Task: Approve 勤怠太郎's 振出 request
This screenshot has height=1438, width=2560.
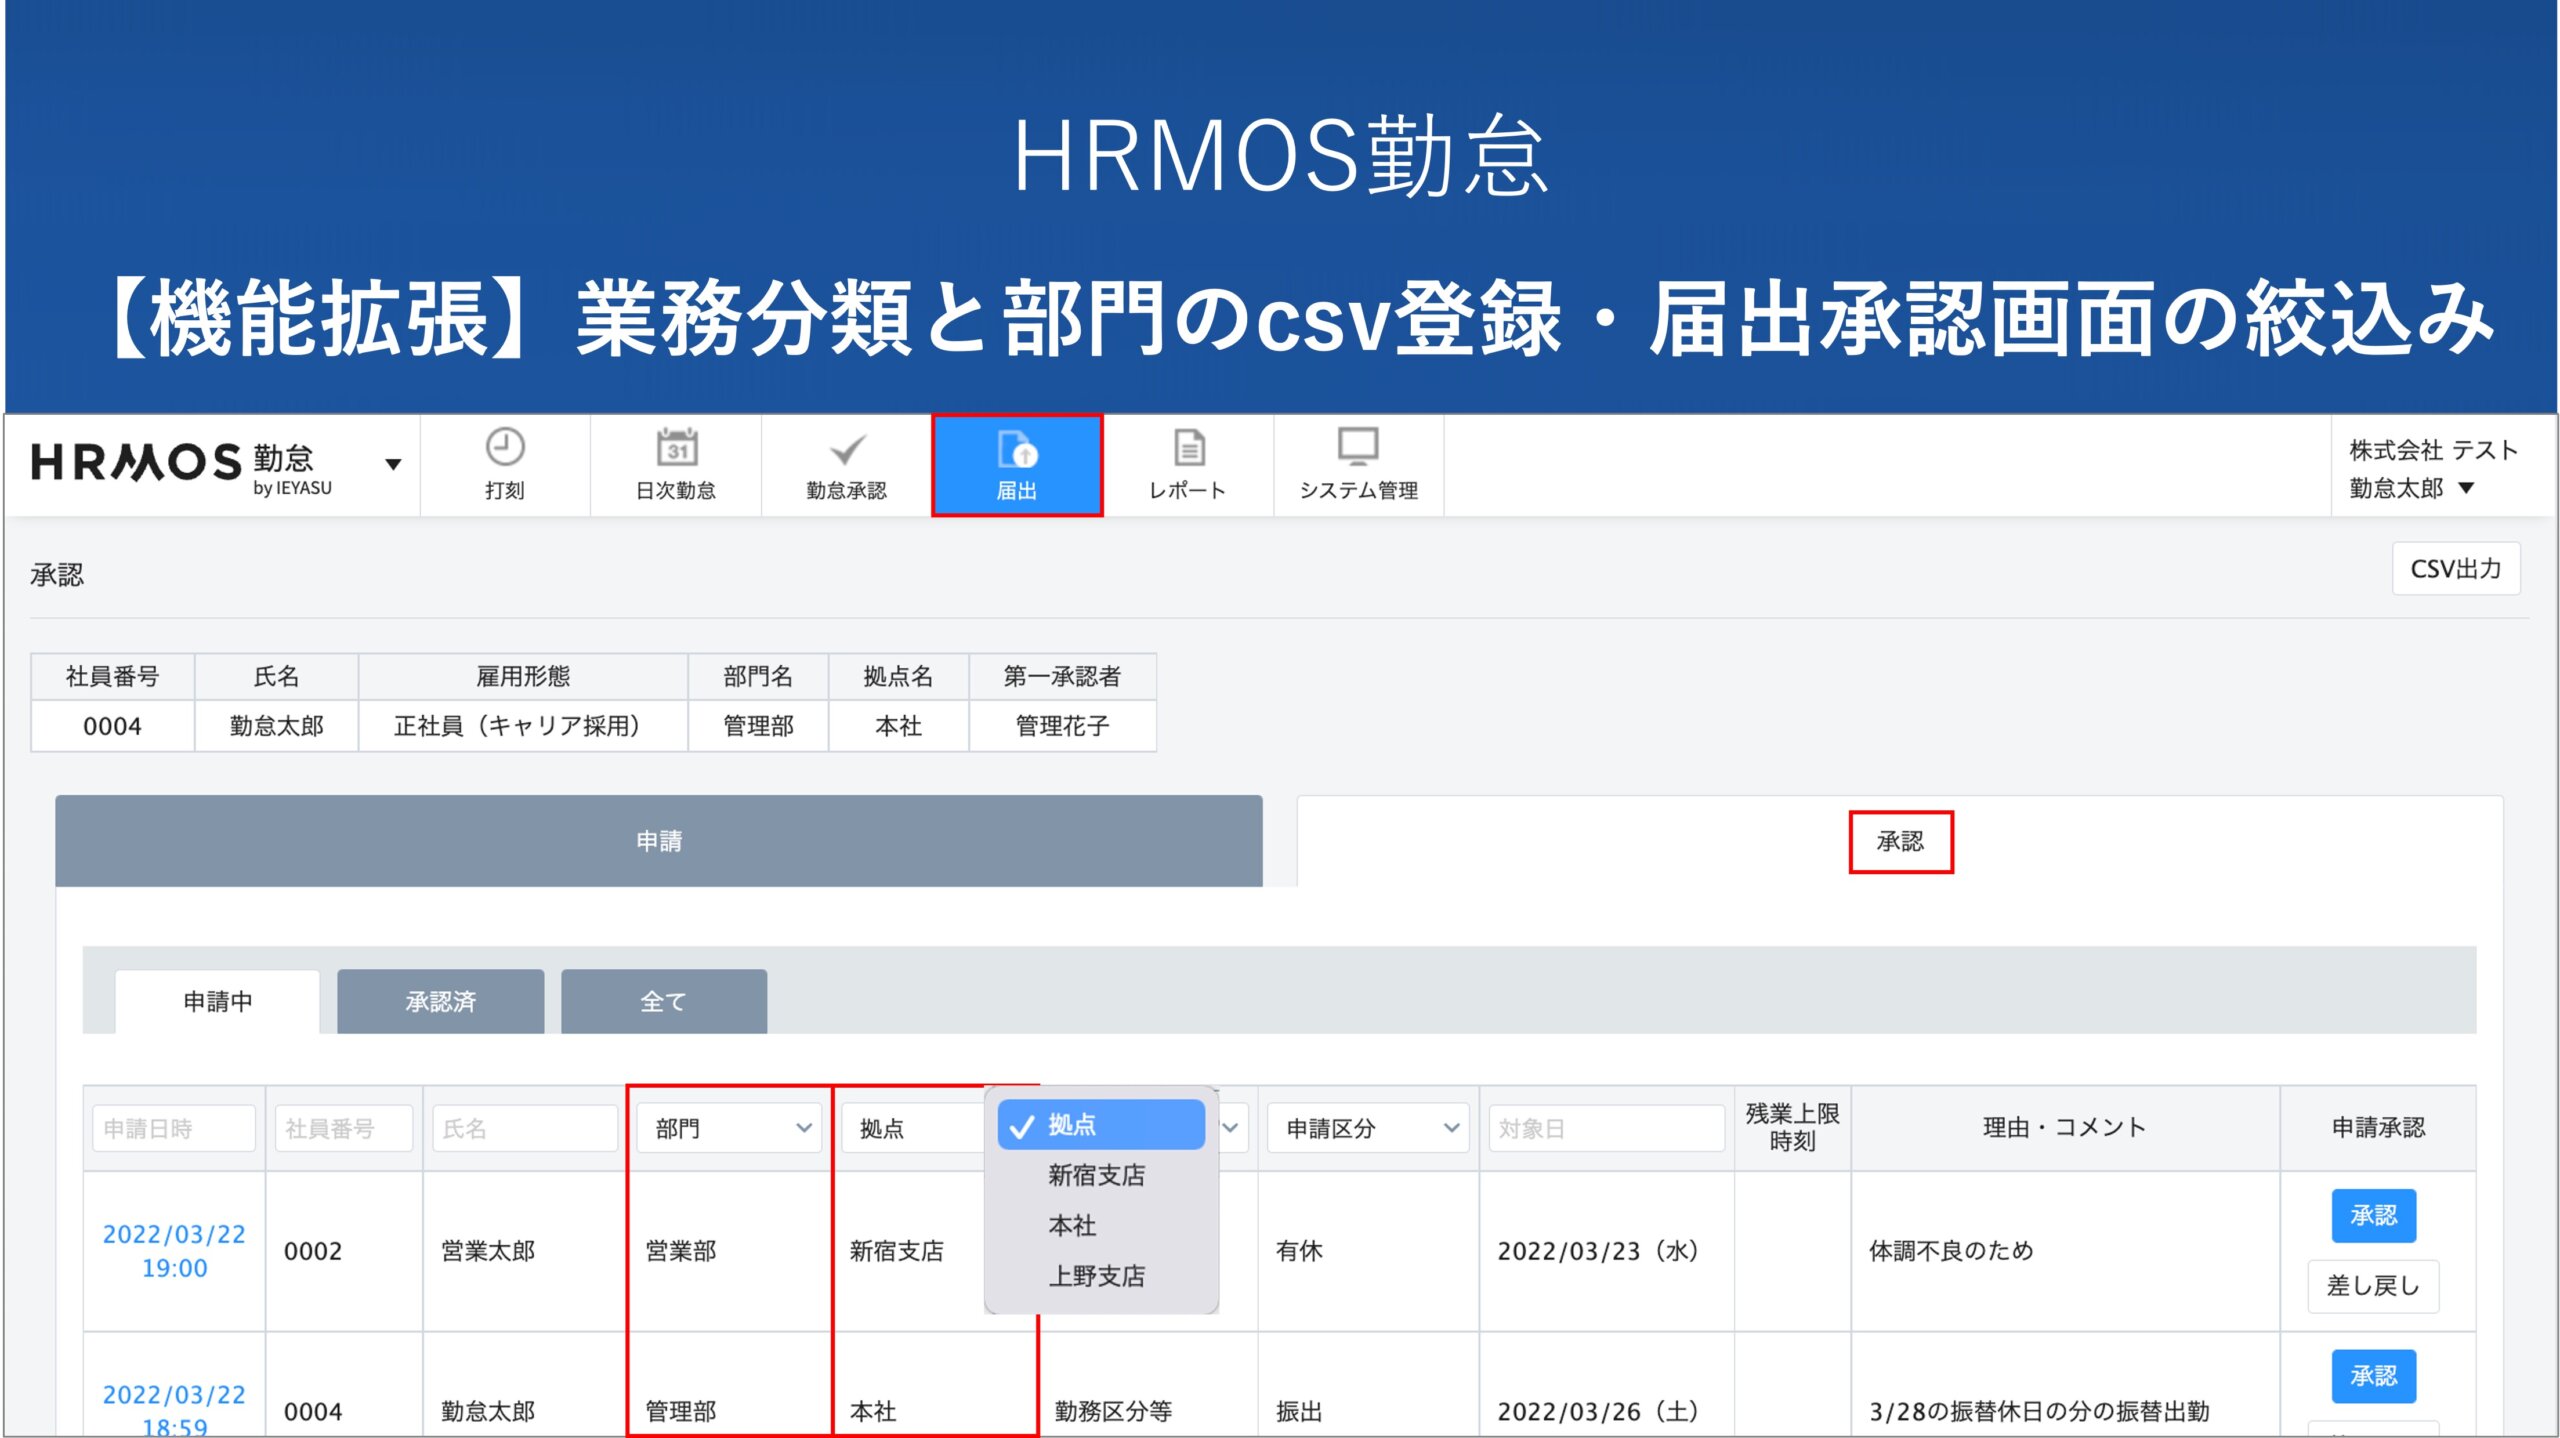Action: tap(2373, 1375)
